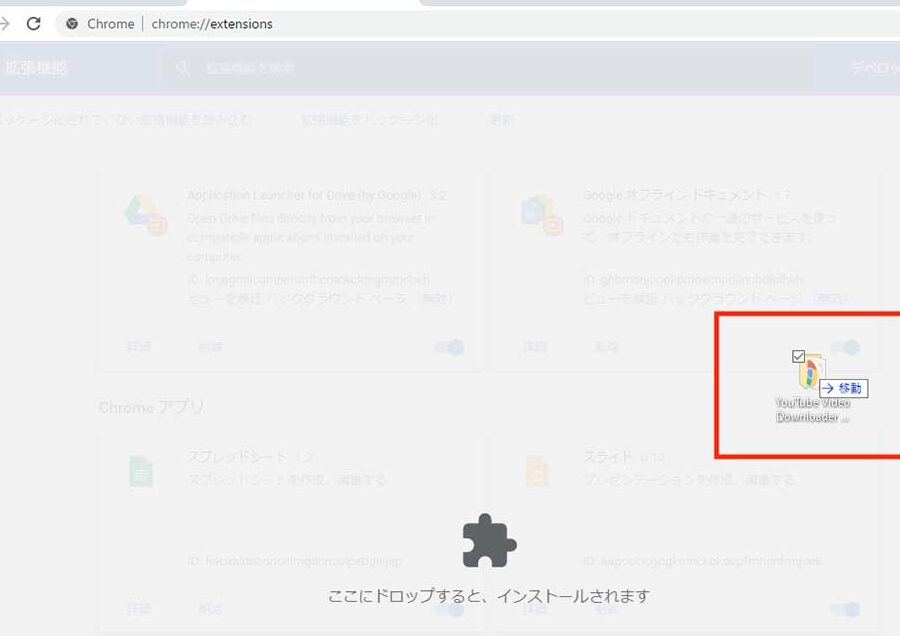
Task: Click 削除 on Google オフライン ドキュメント
Action: (606, 347)
